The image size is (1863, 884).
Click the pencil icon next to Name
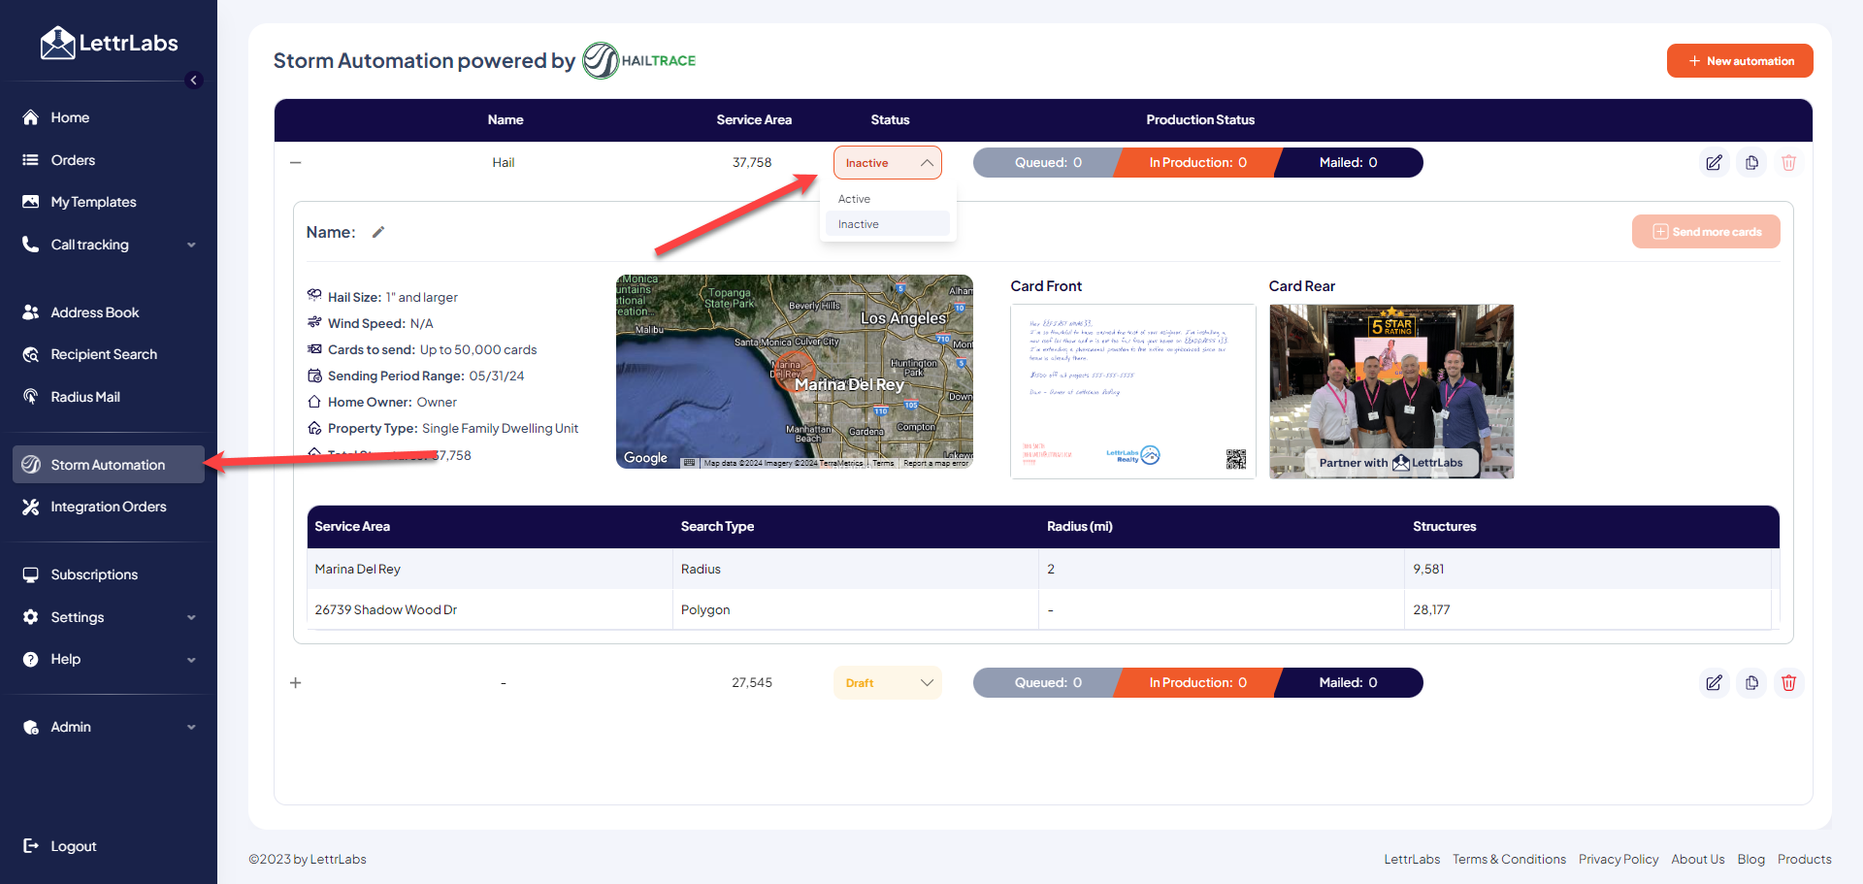378,232
